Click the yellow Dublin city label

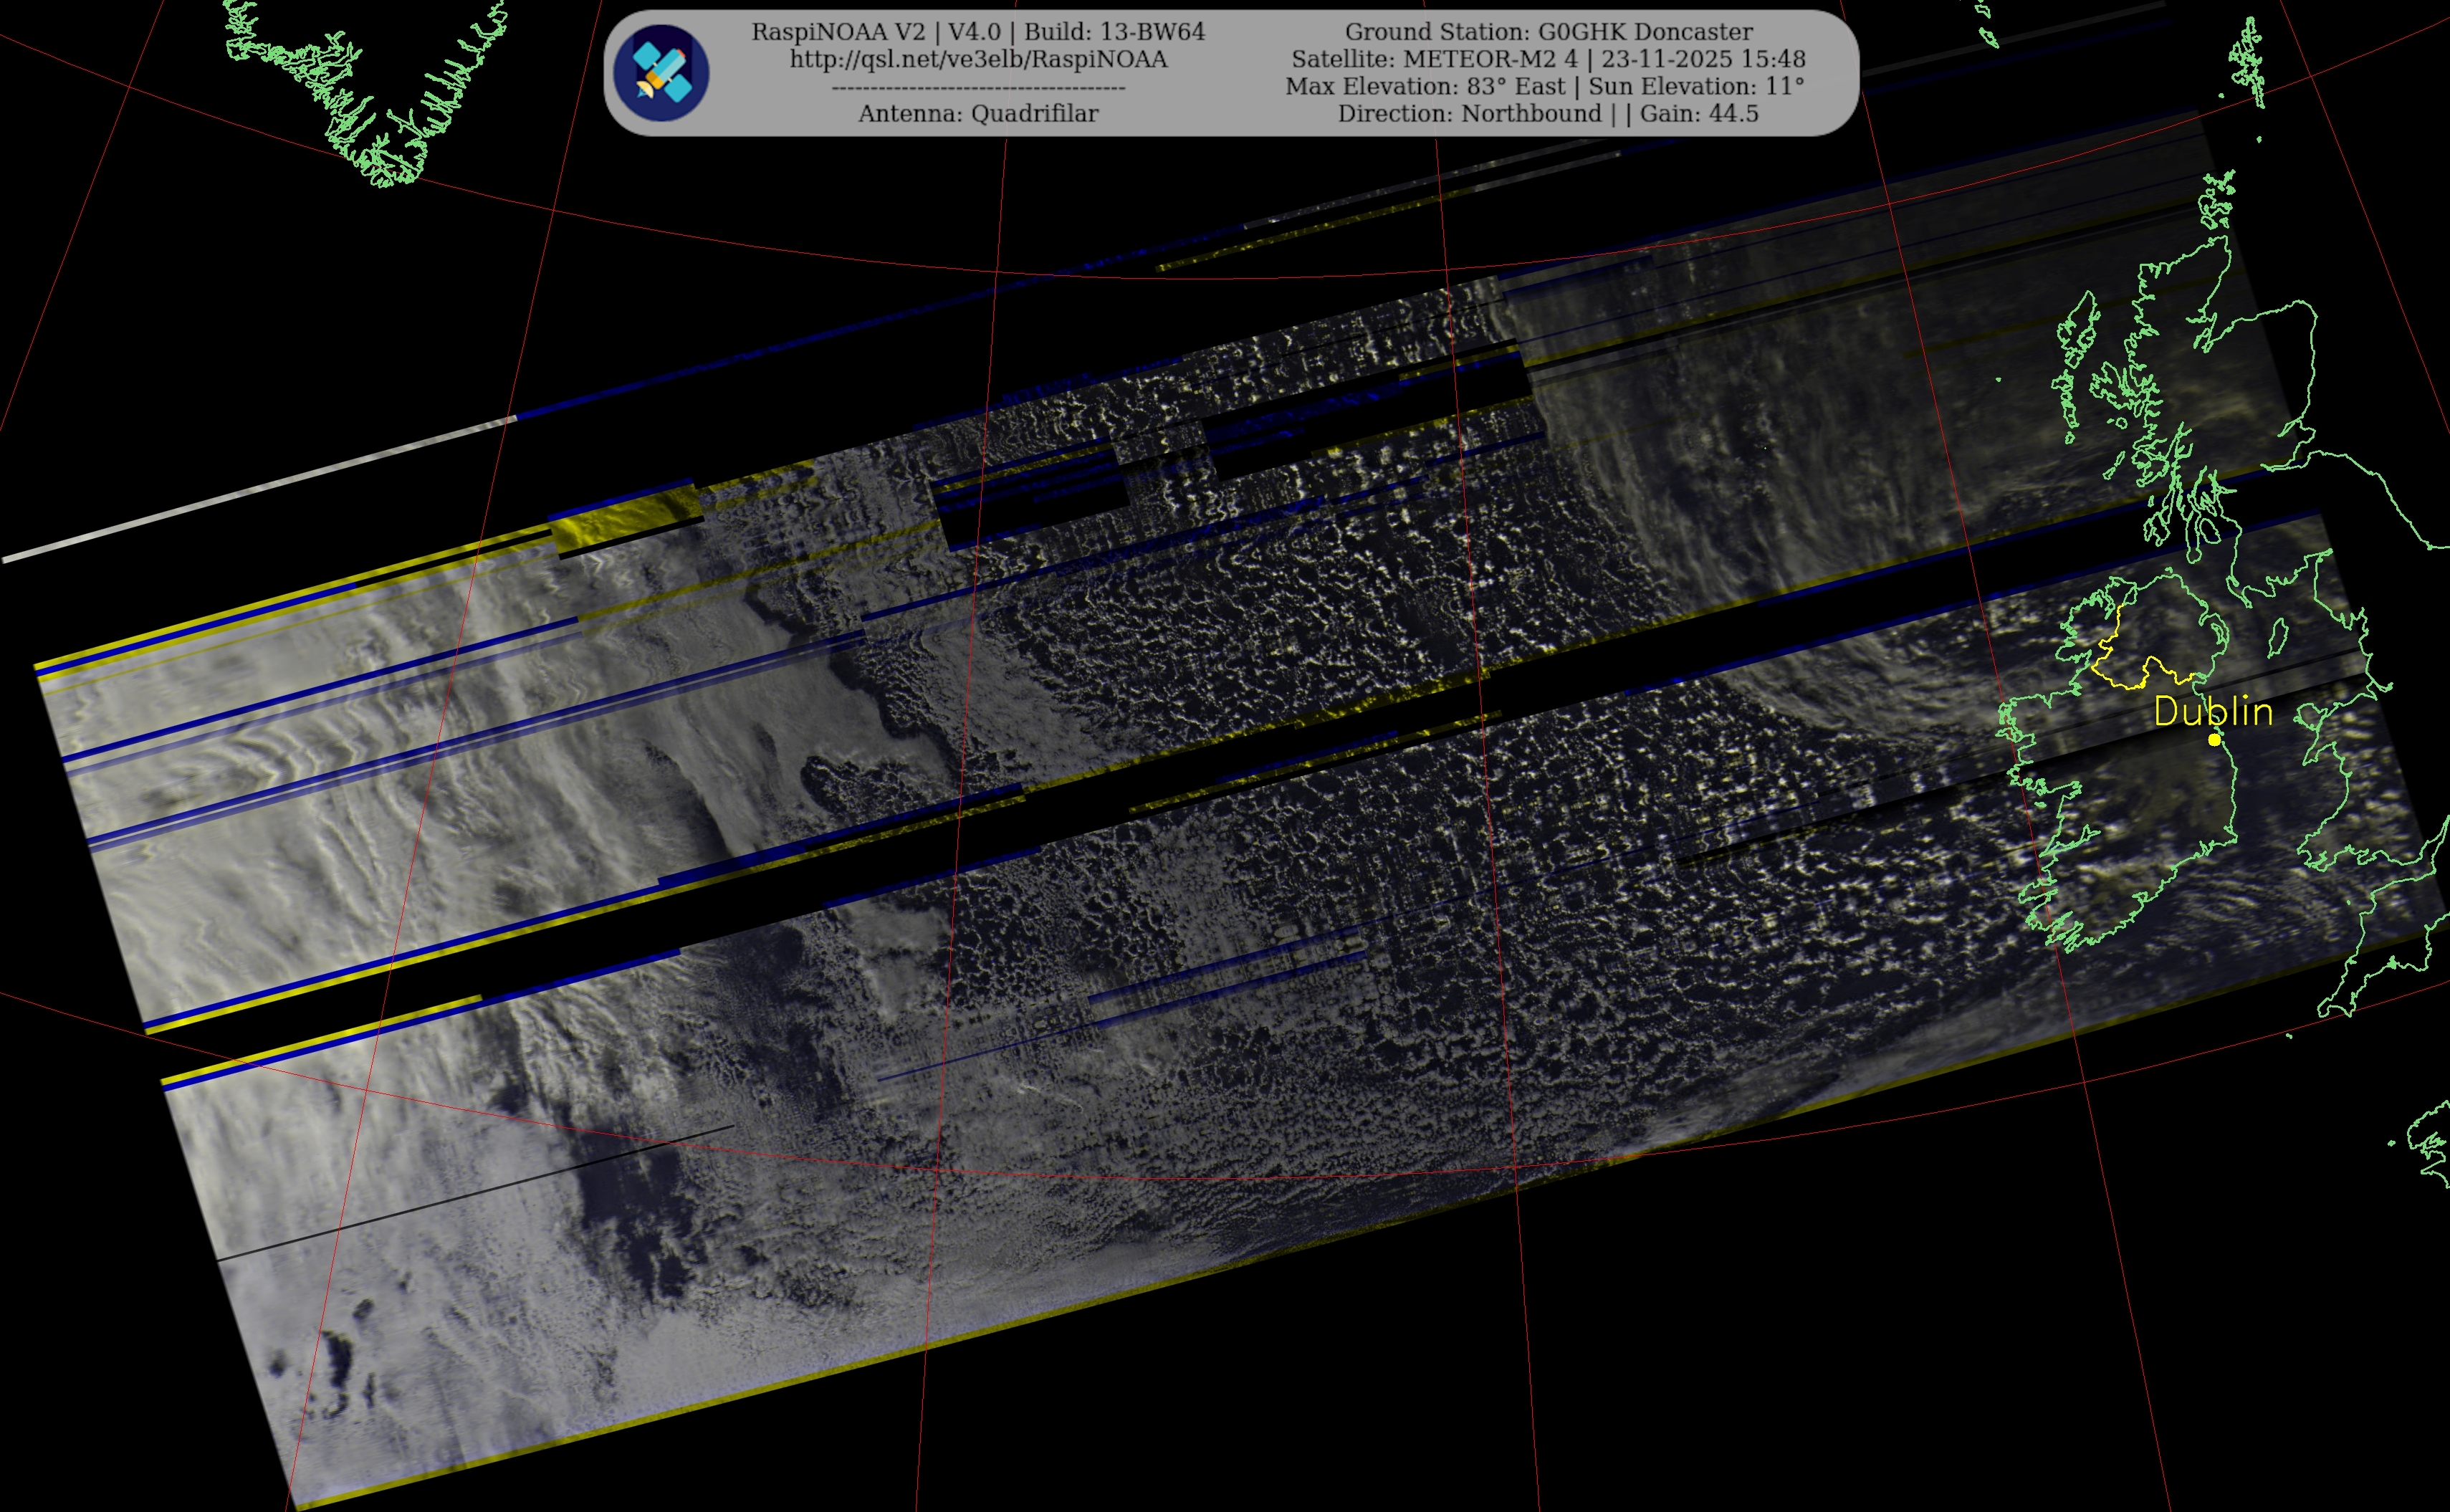tap(2213, 711)
